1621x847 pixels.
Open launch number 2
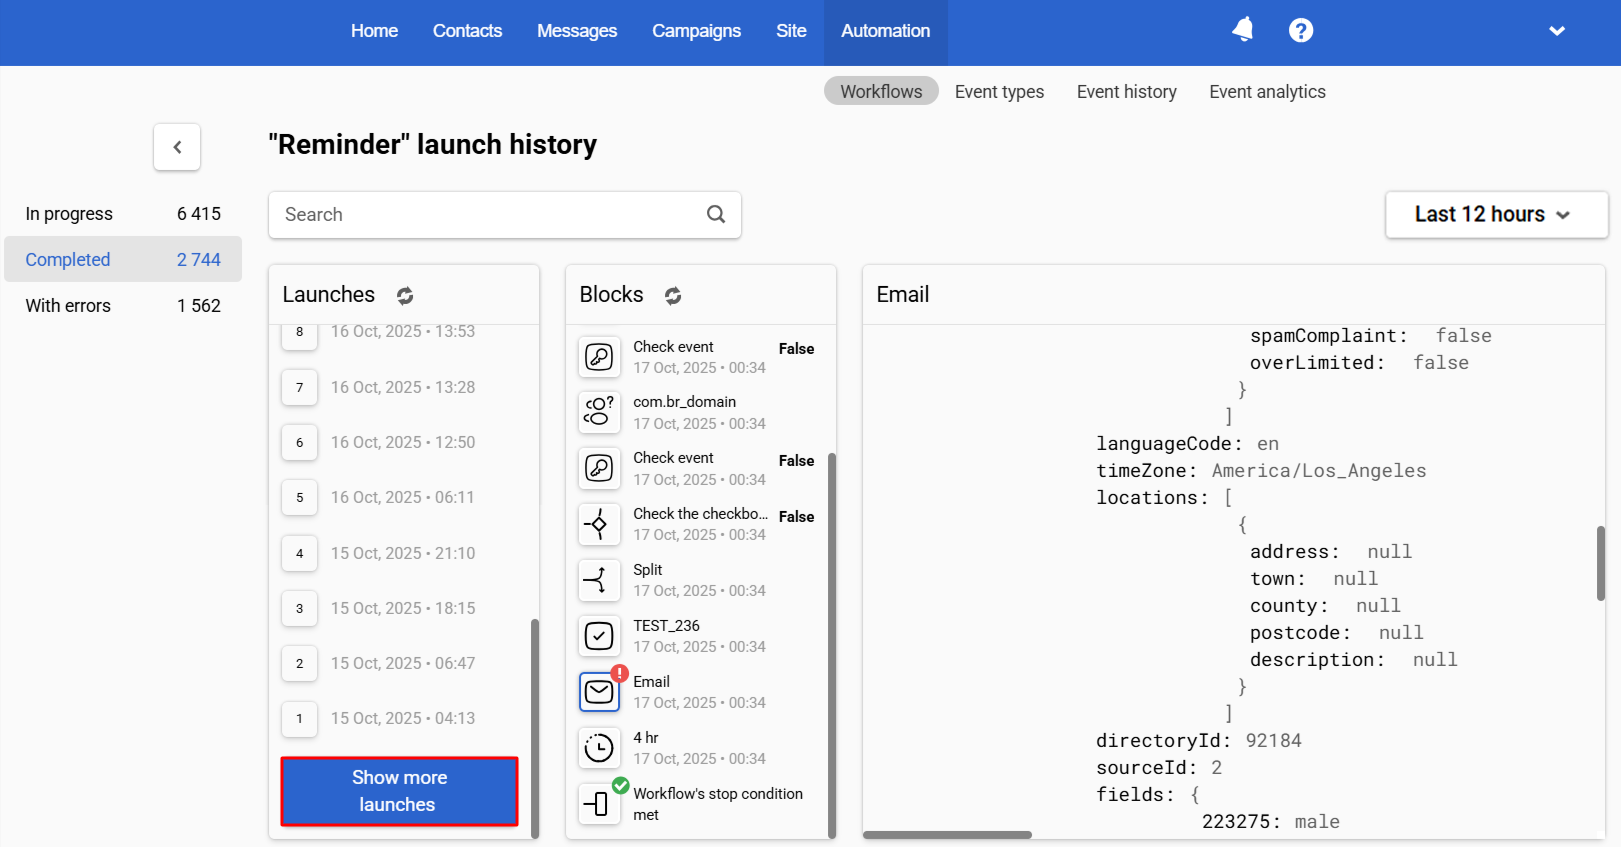click(299, 663)
